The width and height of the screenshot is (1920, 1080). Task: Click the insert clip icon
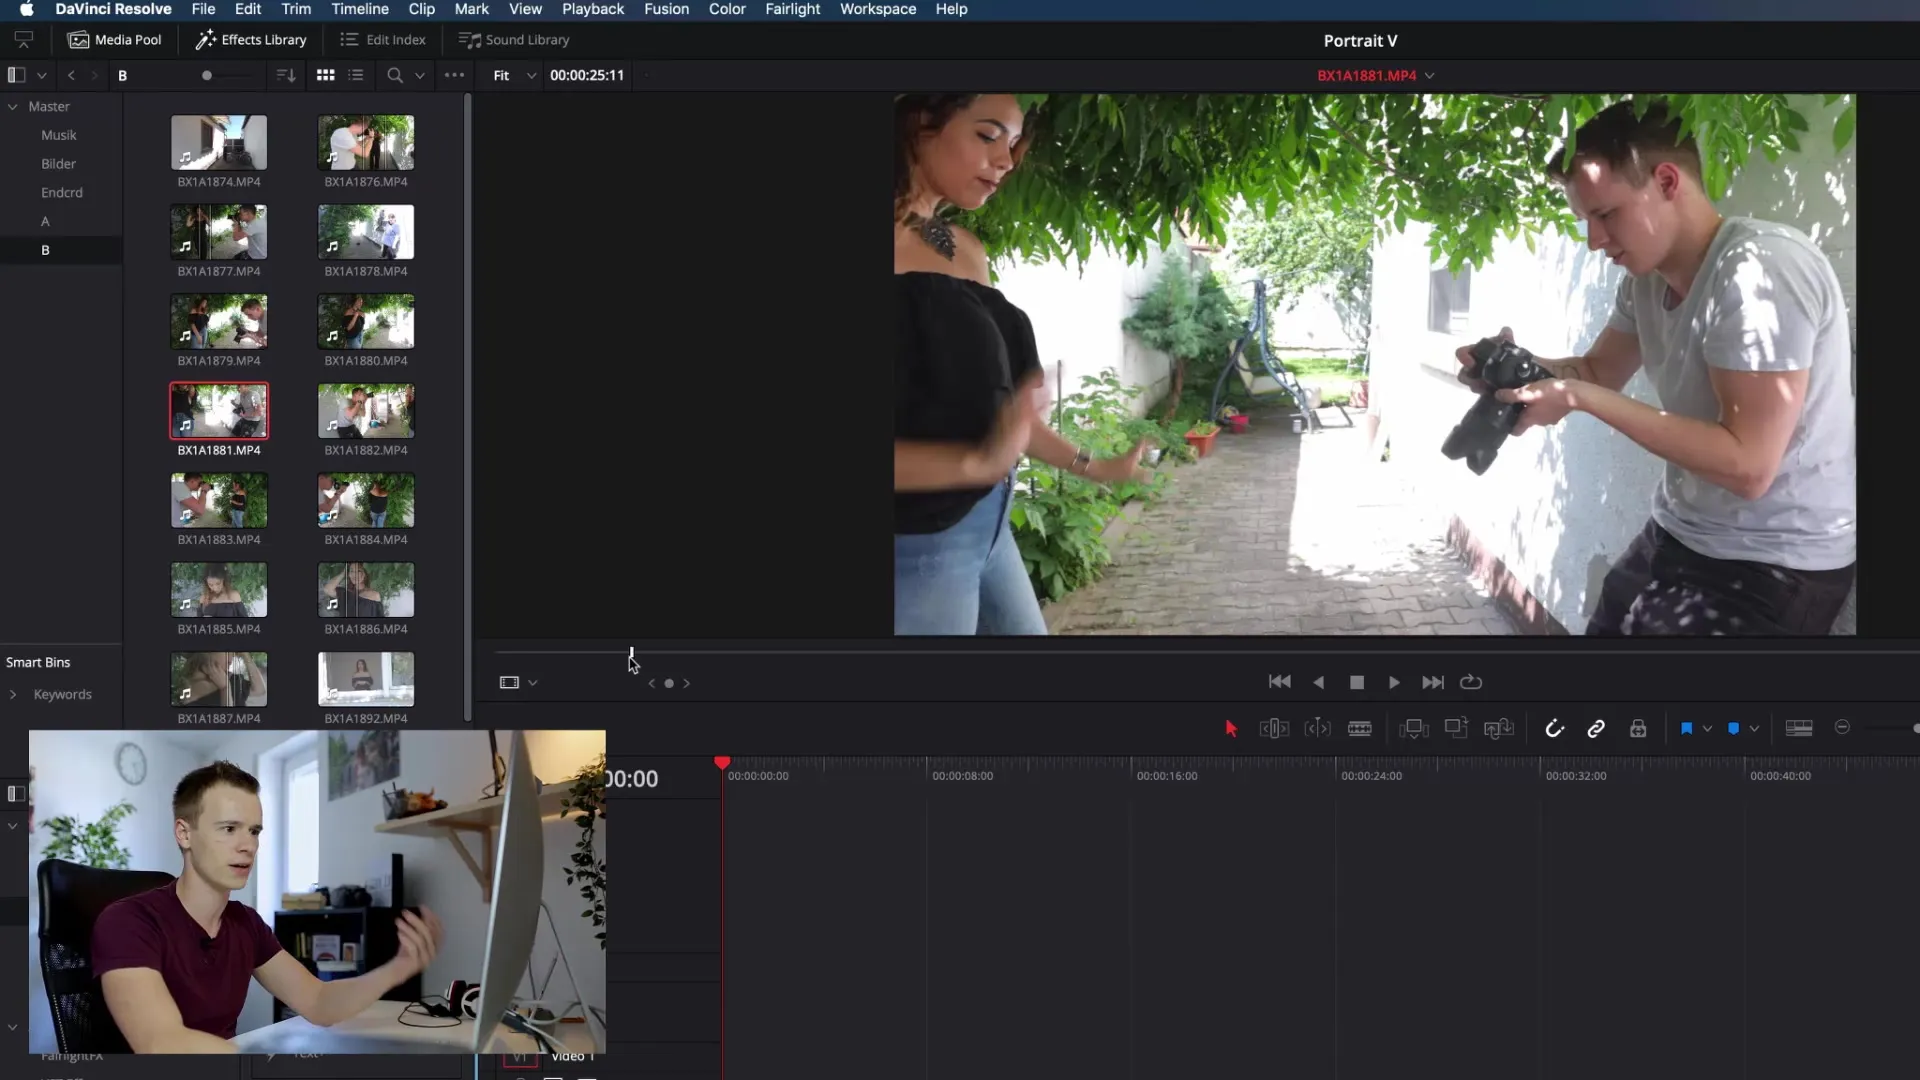pyautogui.click(x=1413, y=729)
